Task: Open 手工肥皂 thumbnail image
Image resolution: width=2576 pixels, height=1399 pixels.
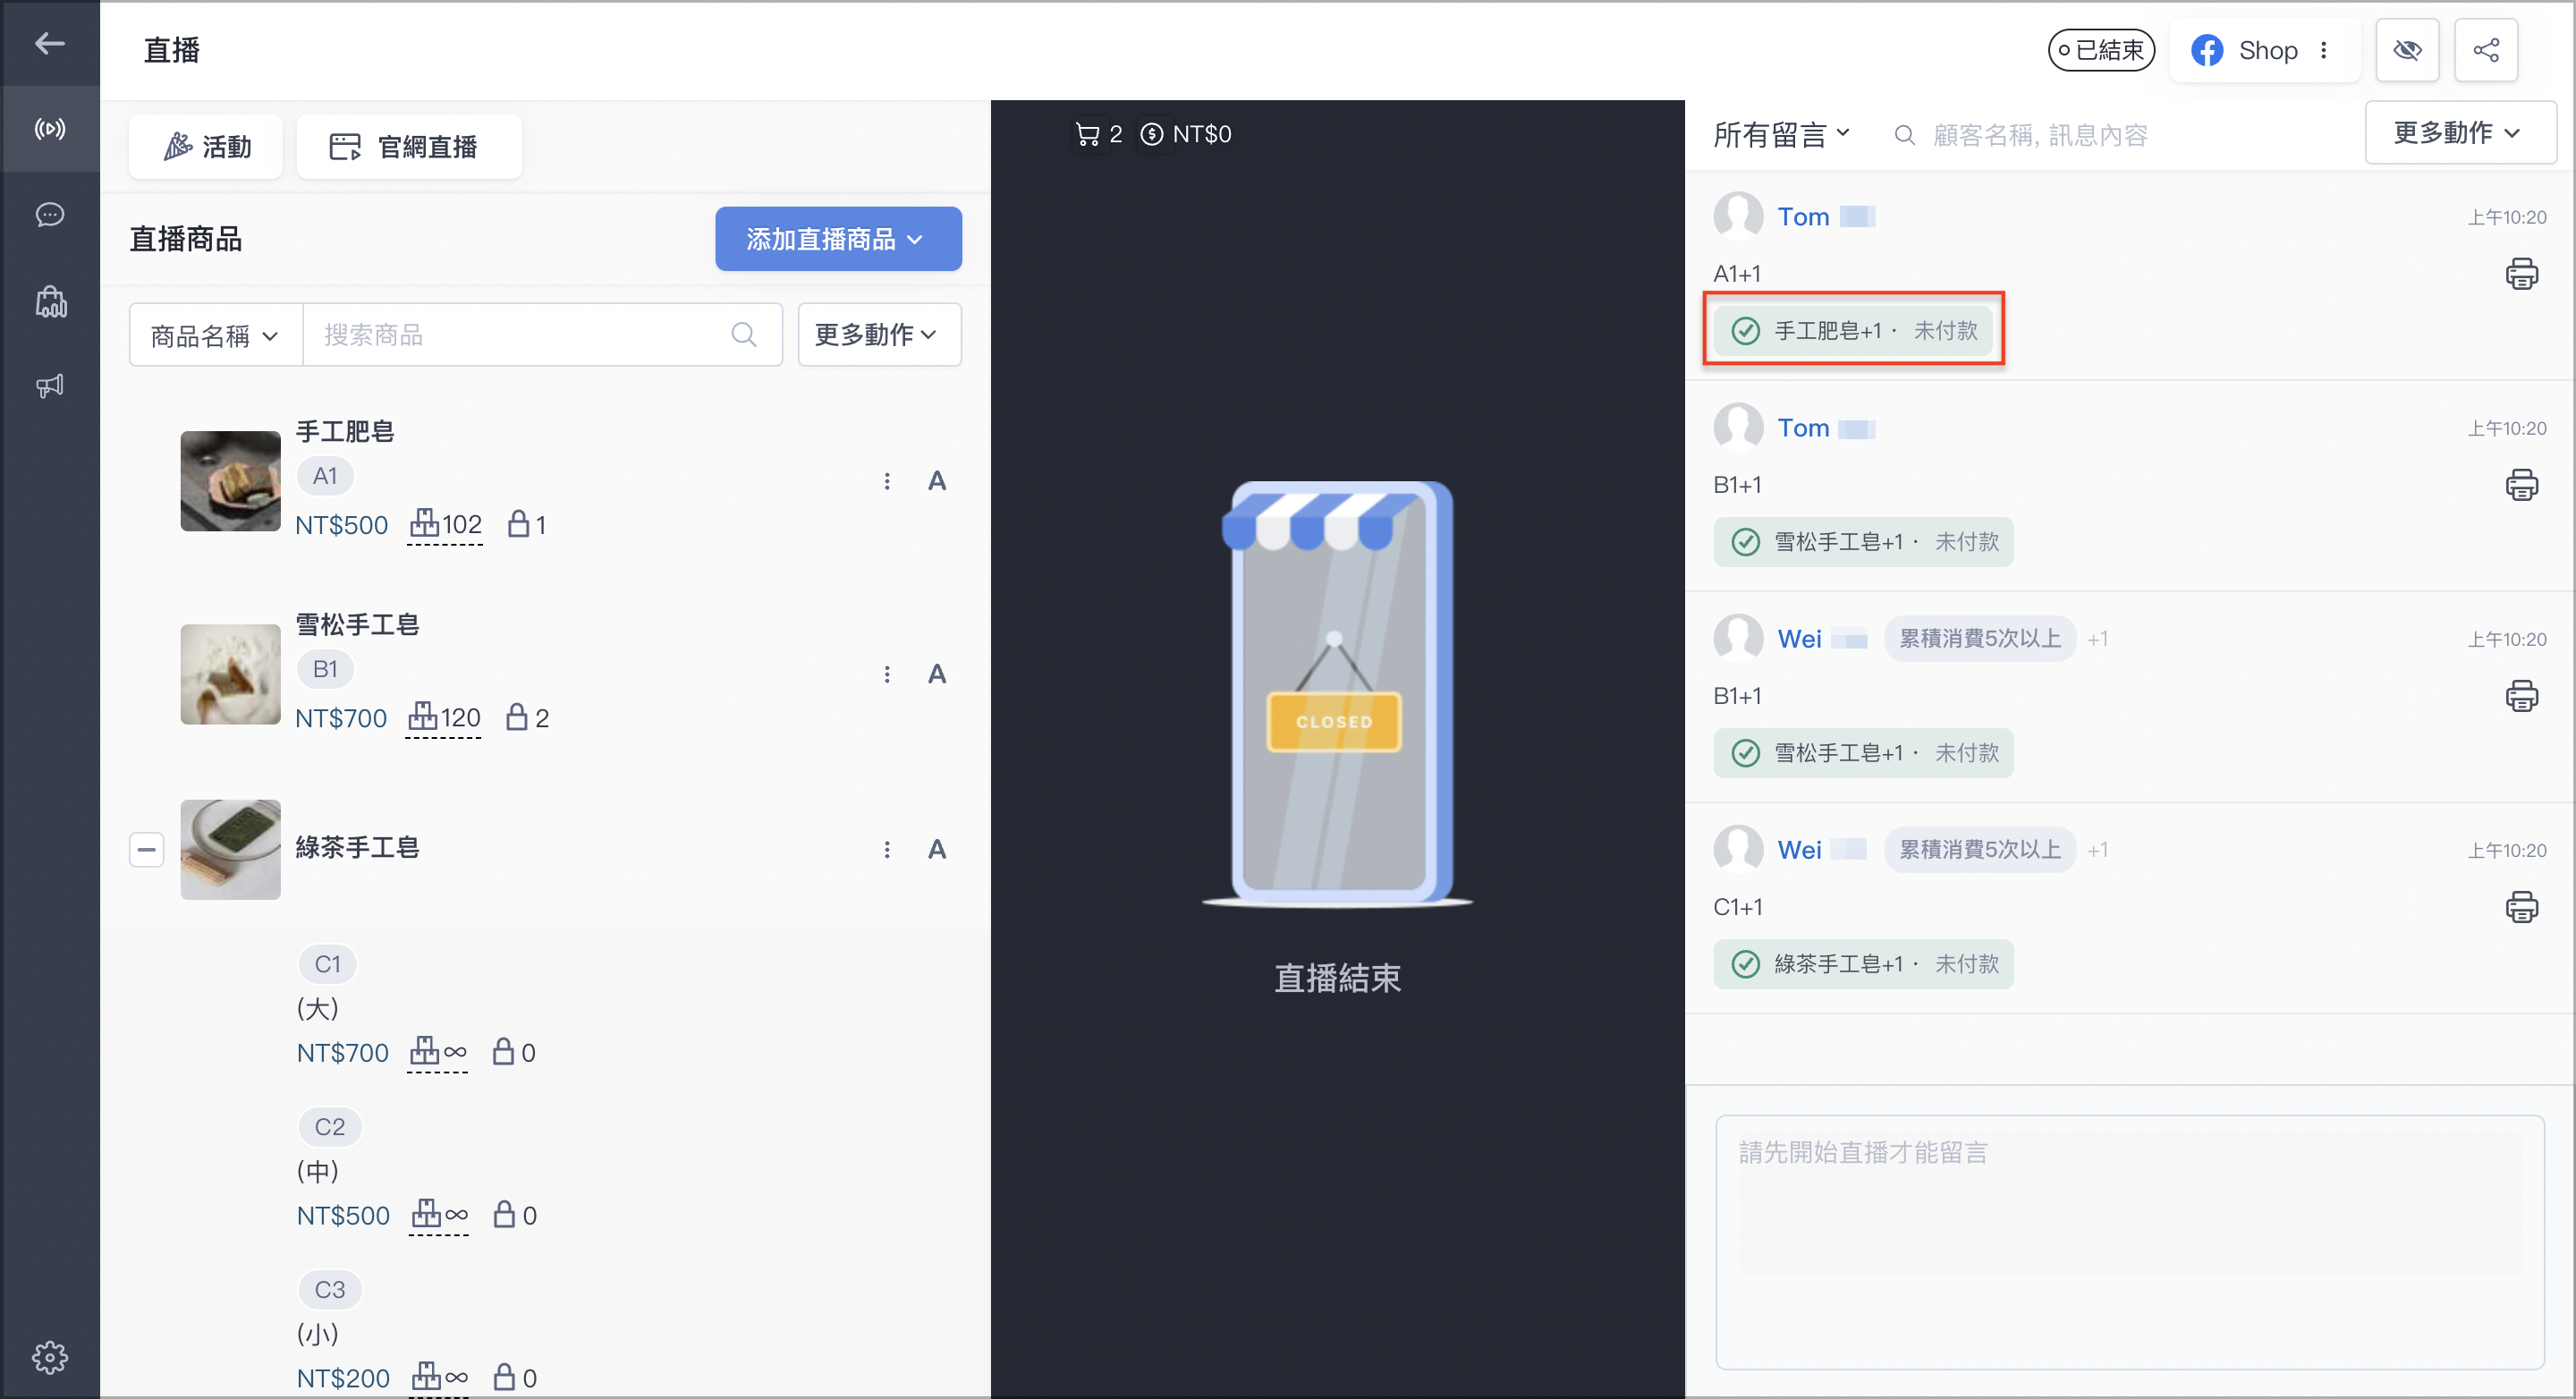Action: coord(230,481)
